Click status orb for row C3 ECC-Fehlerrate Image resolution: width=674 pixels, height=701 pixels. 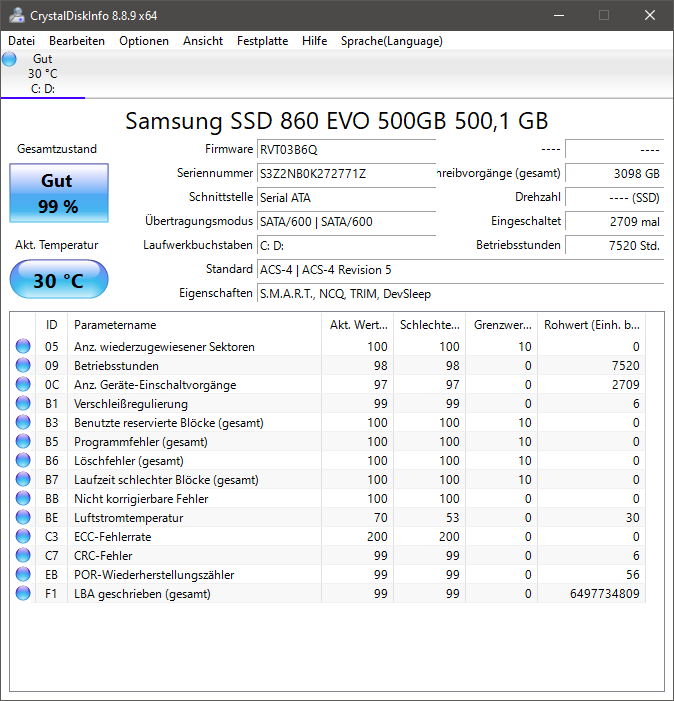(23, 536)
